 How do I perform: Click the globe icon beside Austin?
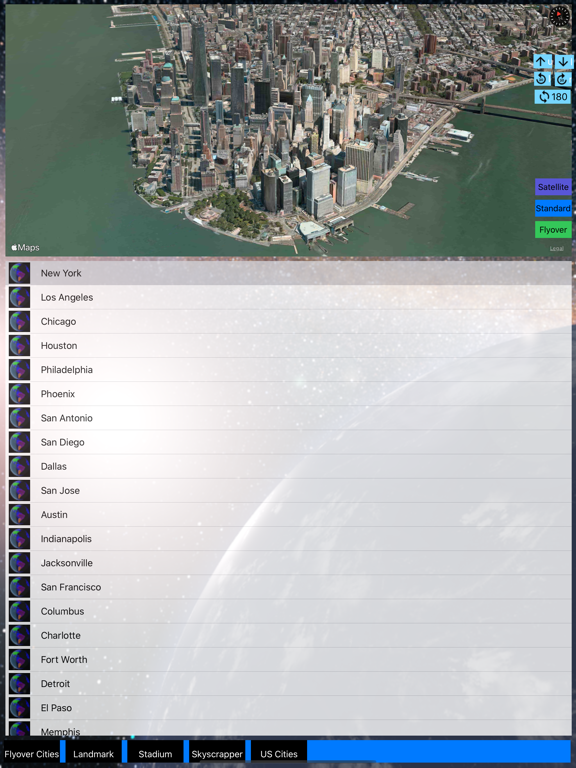[x=20, y=515]
